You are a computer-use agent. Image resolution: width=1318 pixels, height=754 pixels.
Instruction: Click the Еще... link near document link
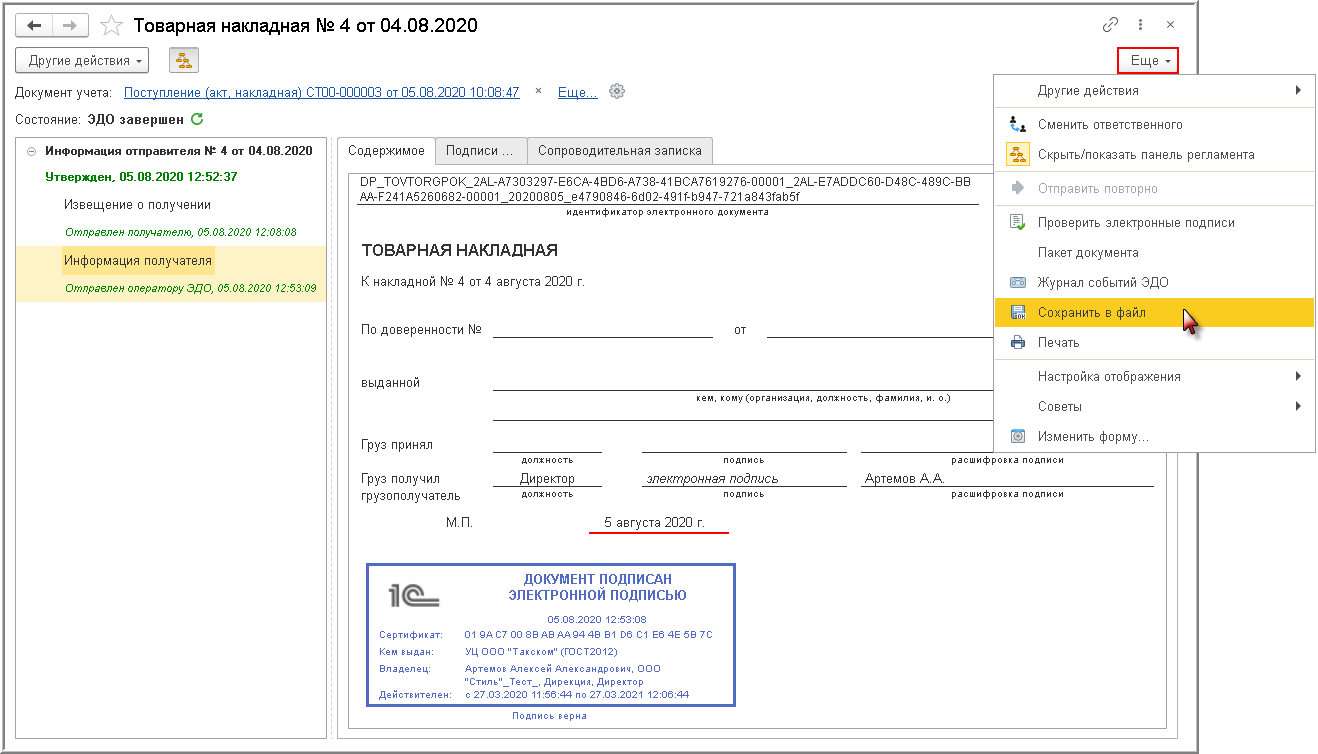pos(578,92)
